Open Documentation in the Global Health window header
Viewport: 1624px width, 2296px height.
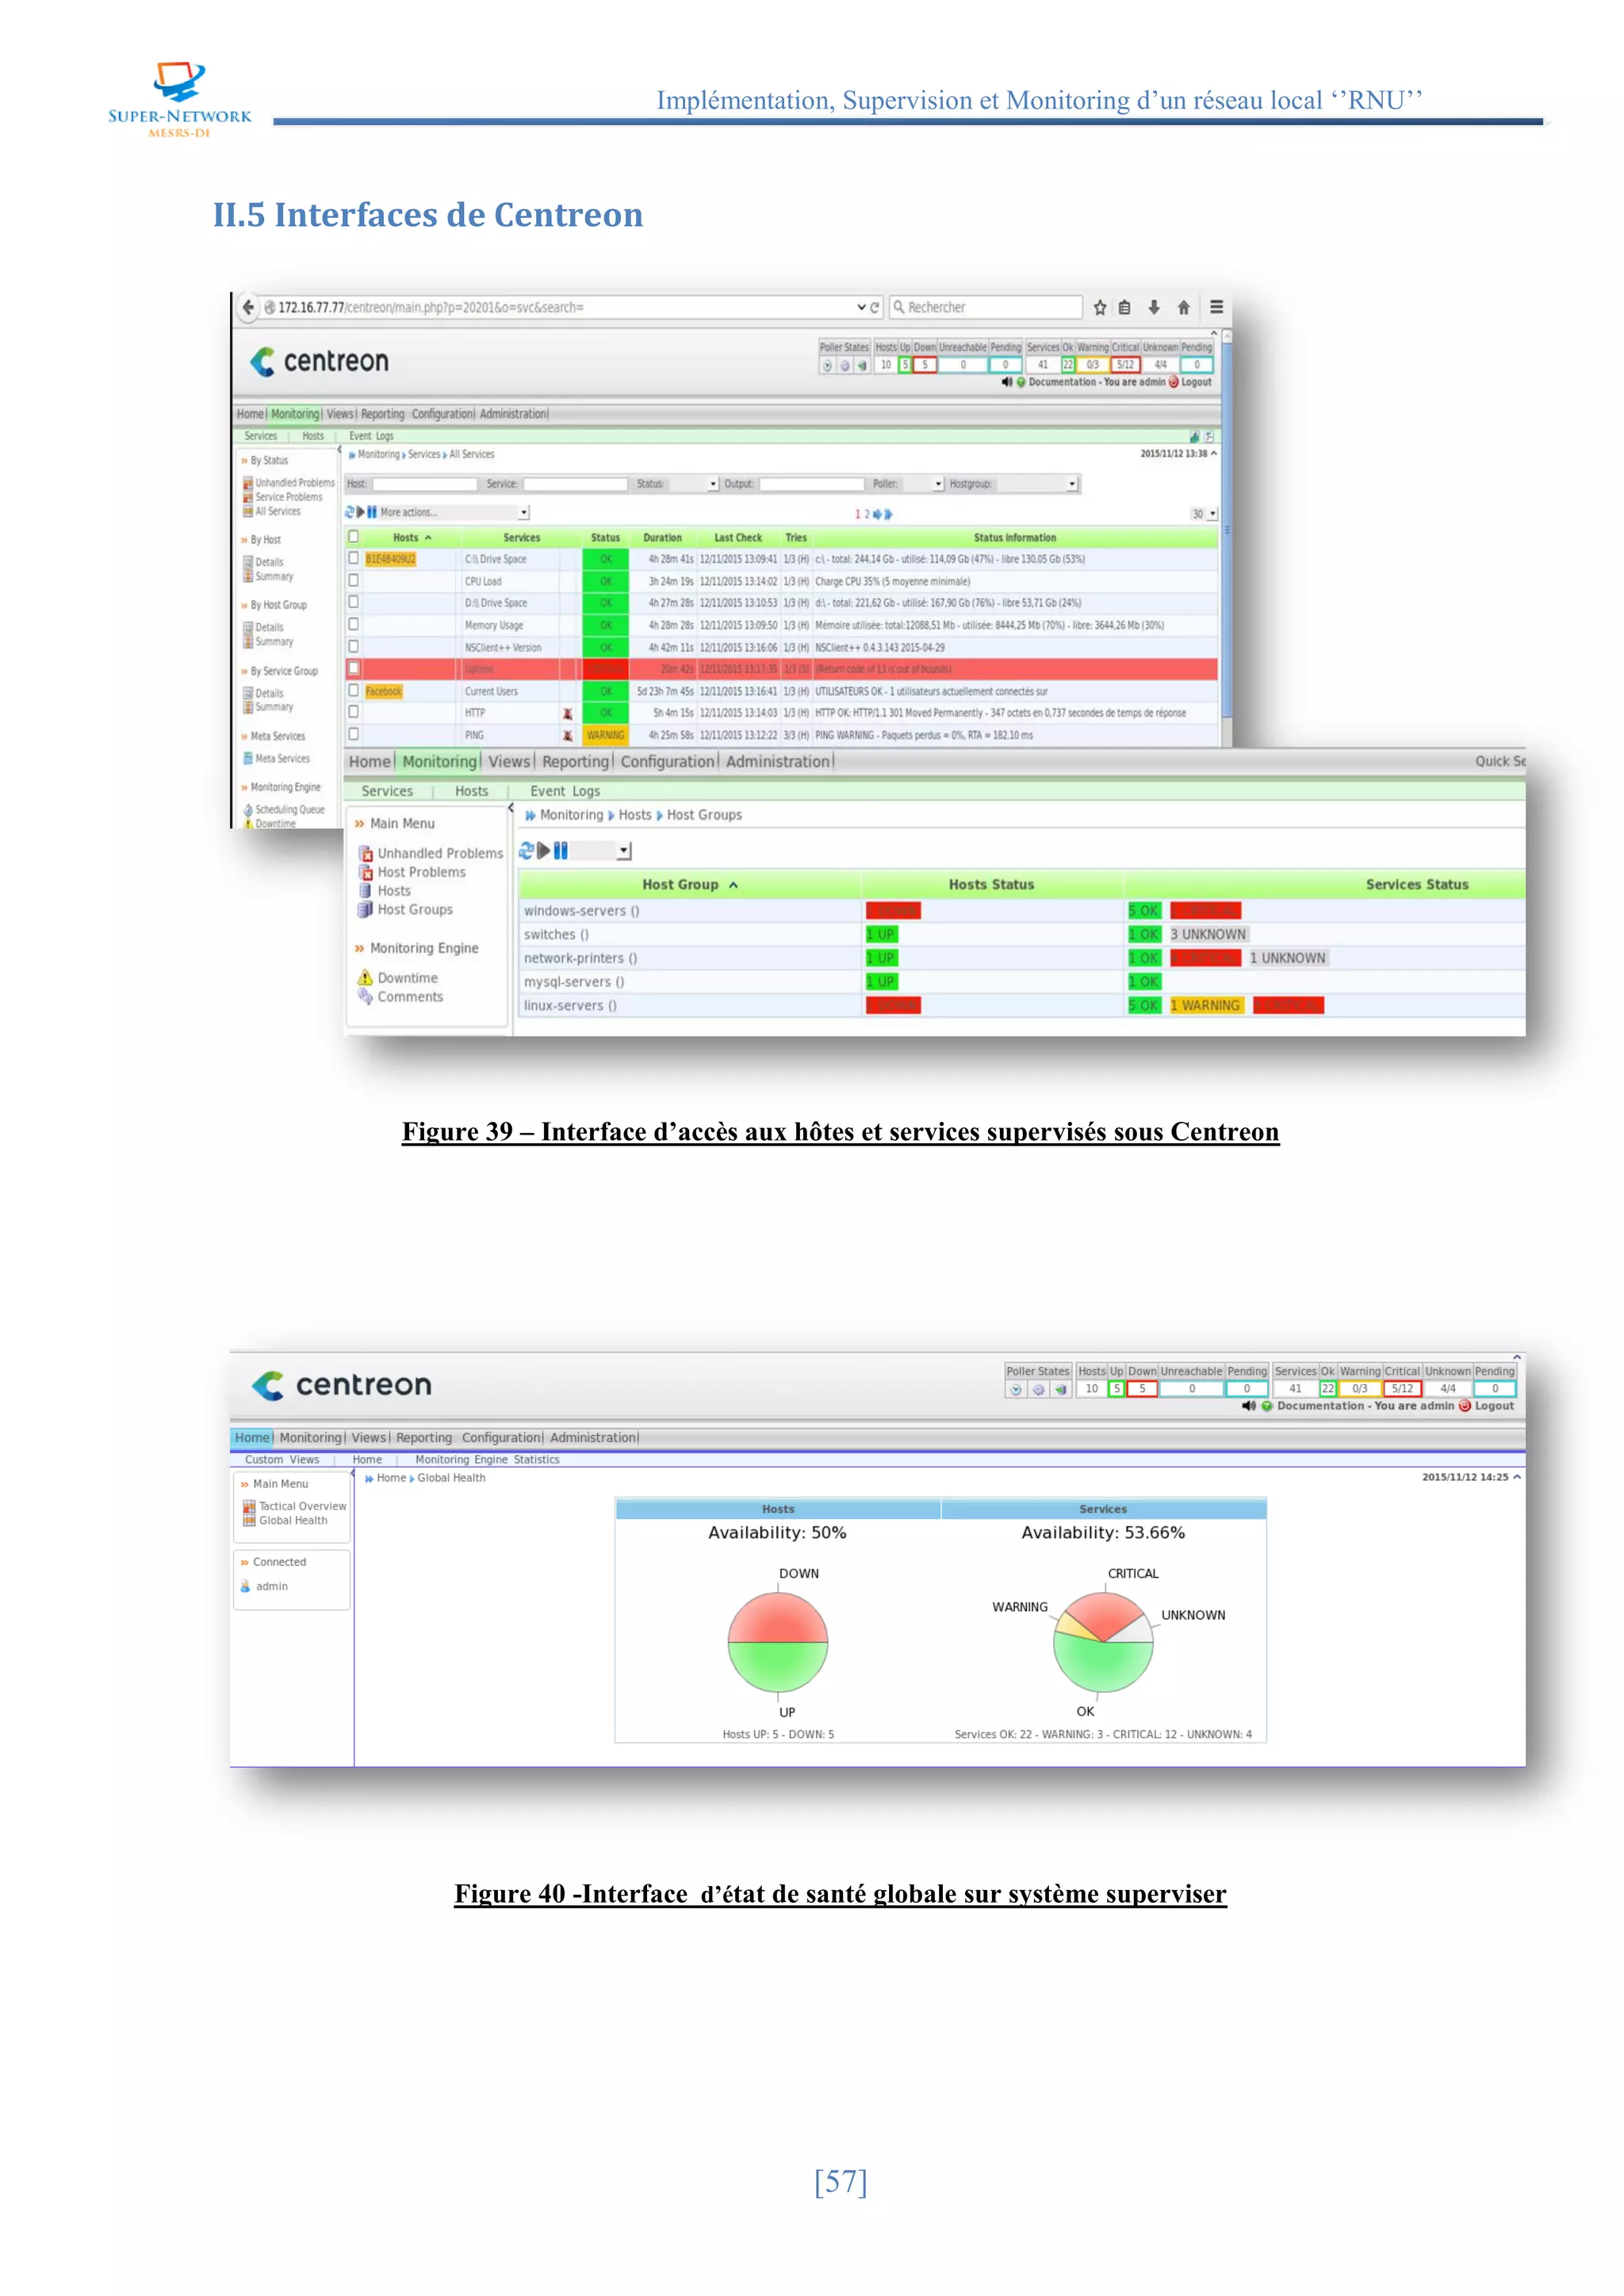point(1320,1406)
